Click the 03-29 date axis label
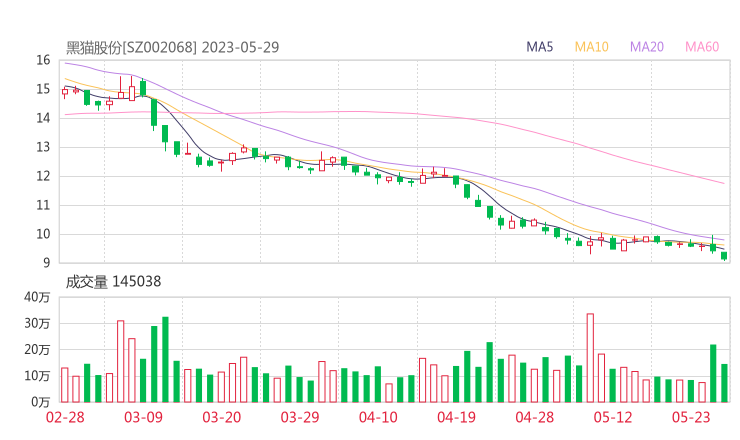This screenshot has width=740, height=440. click(300, 417)
